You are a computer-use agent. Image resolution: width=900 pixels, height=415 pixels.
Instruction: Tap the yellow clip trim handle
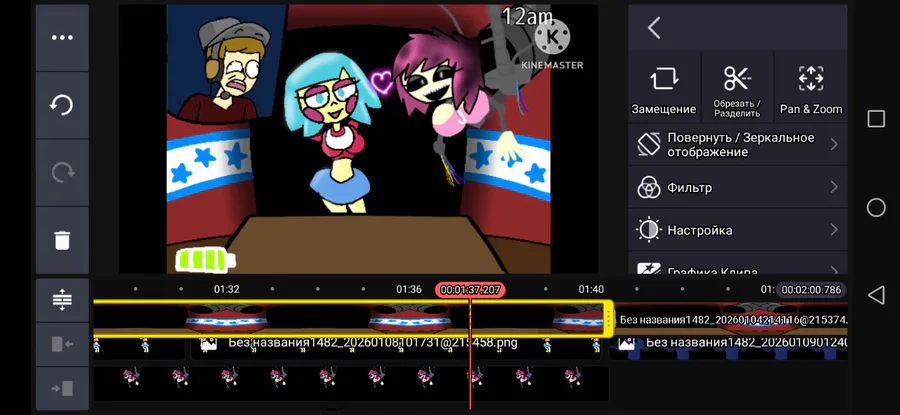click(x=608, y=318)
